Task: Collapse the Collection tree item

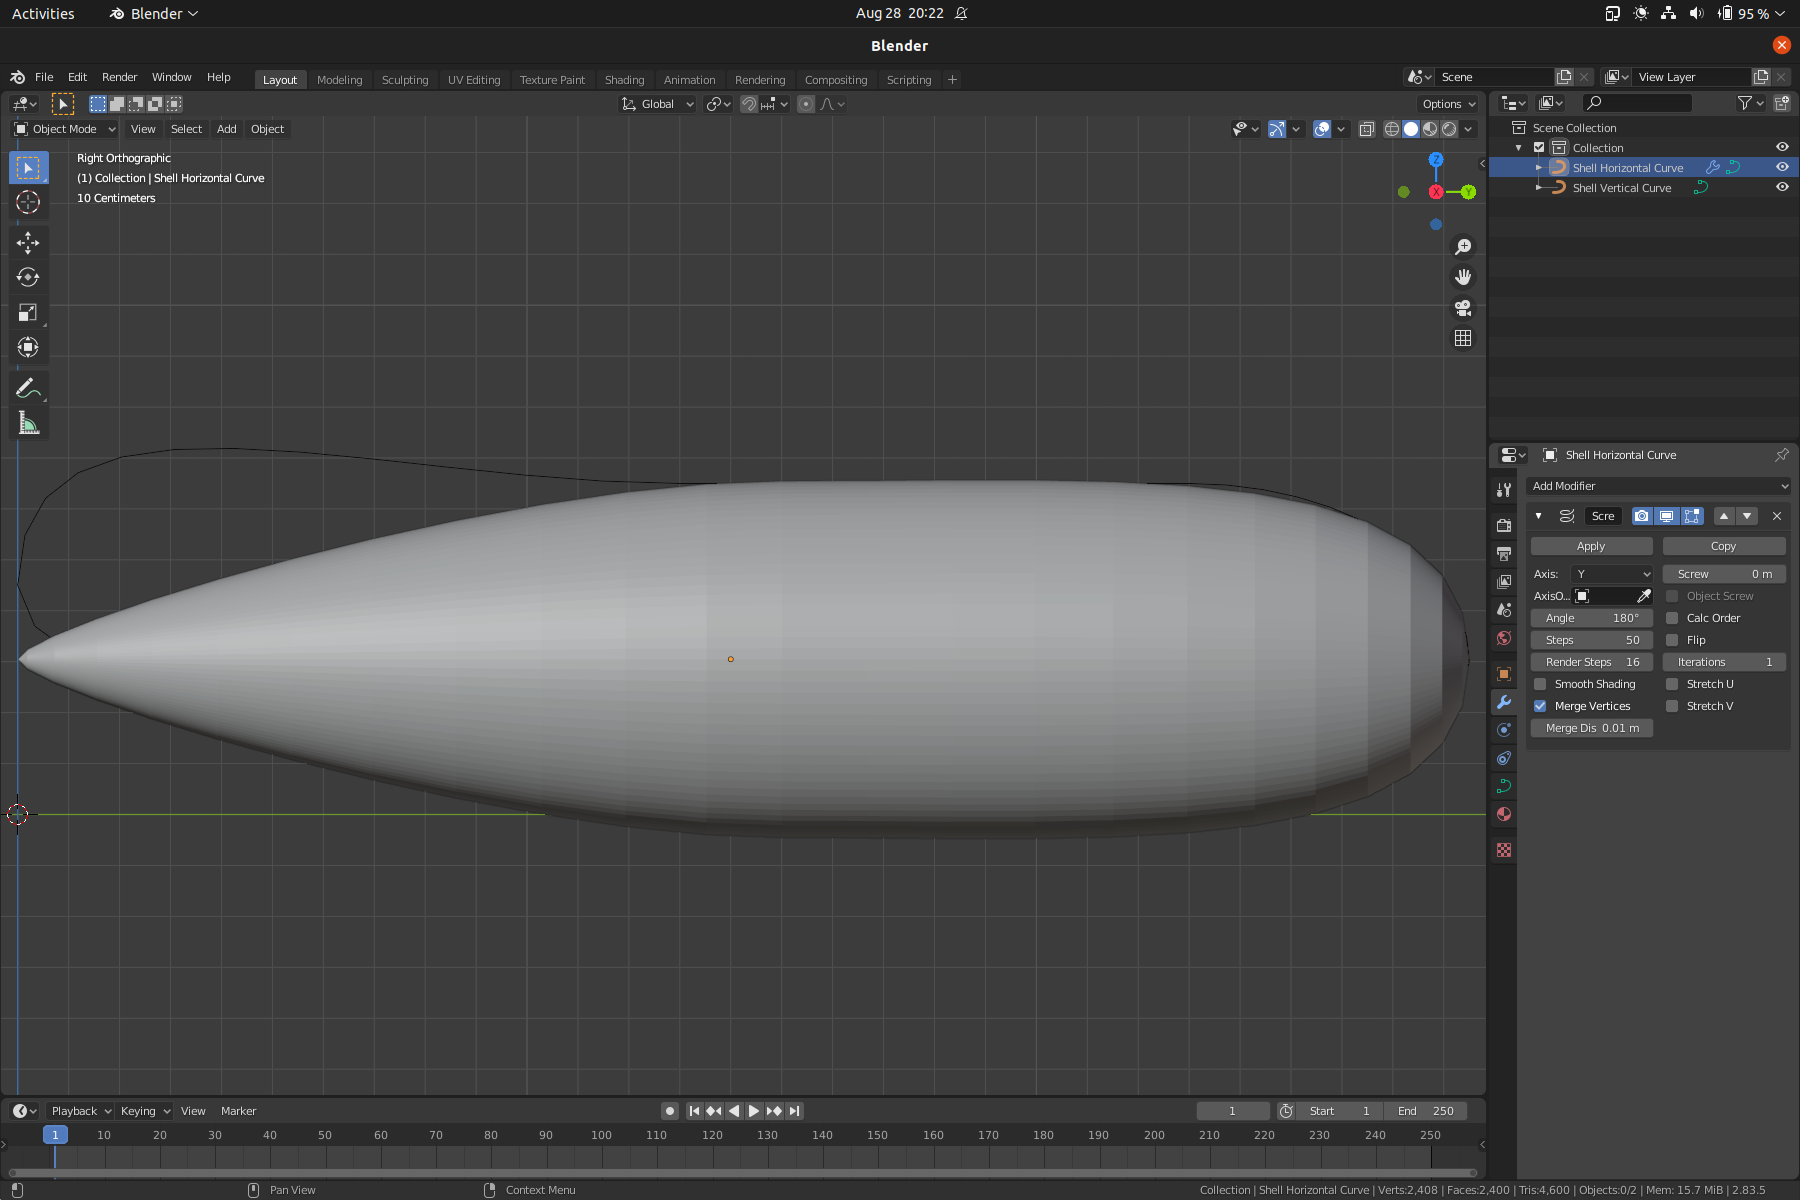Action: 1519,147
